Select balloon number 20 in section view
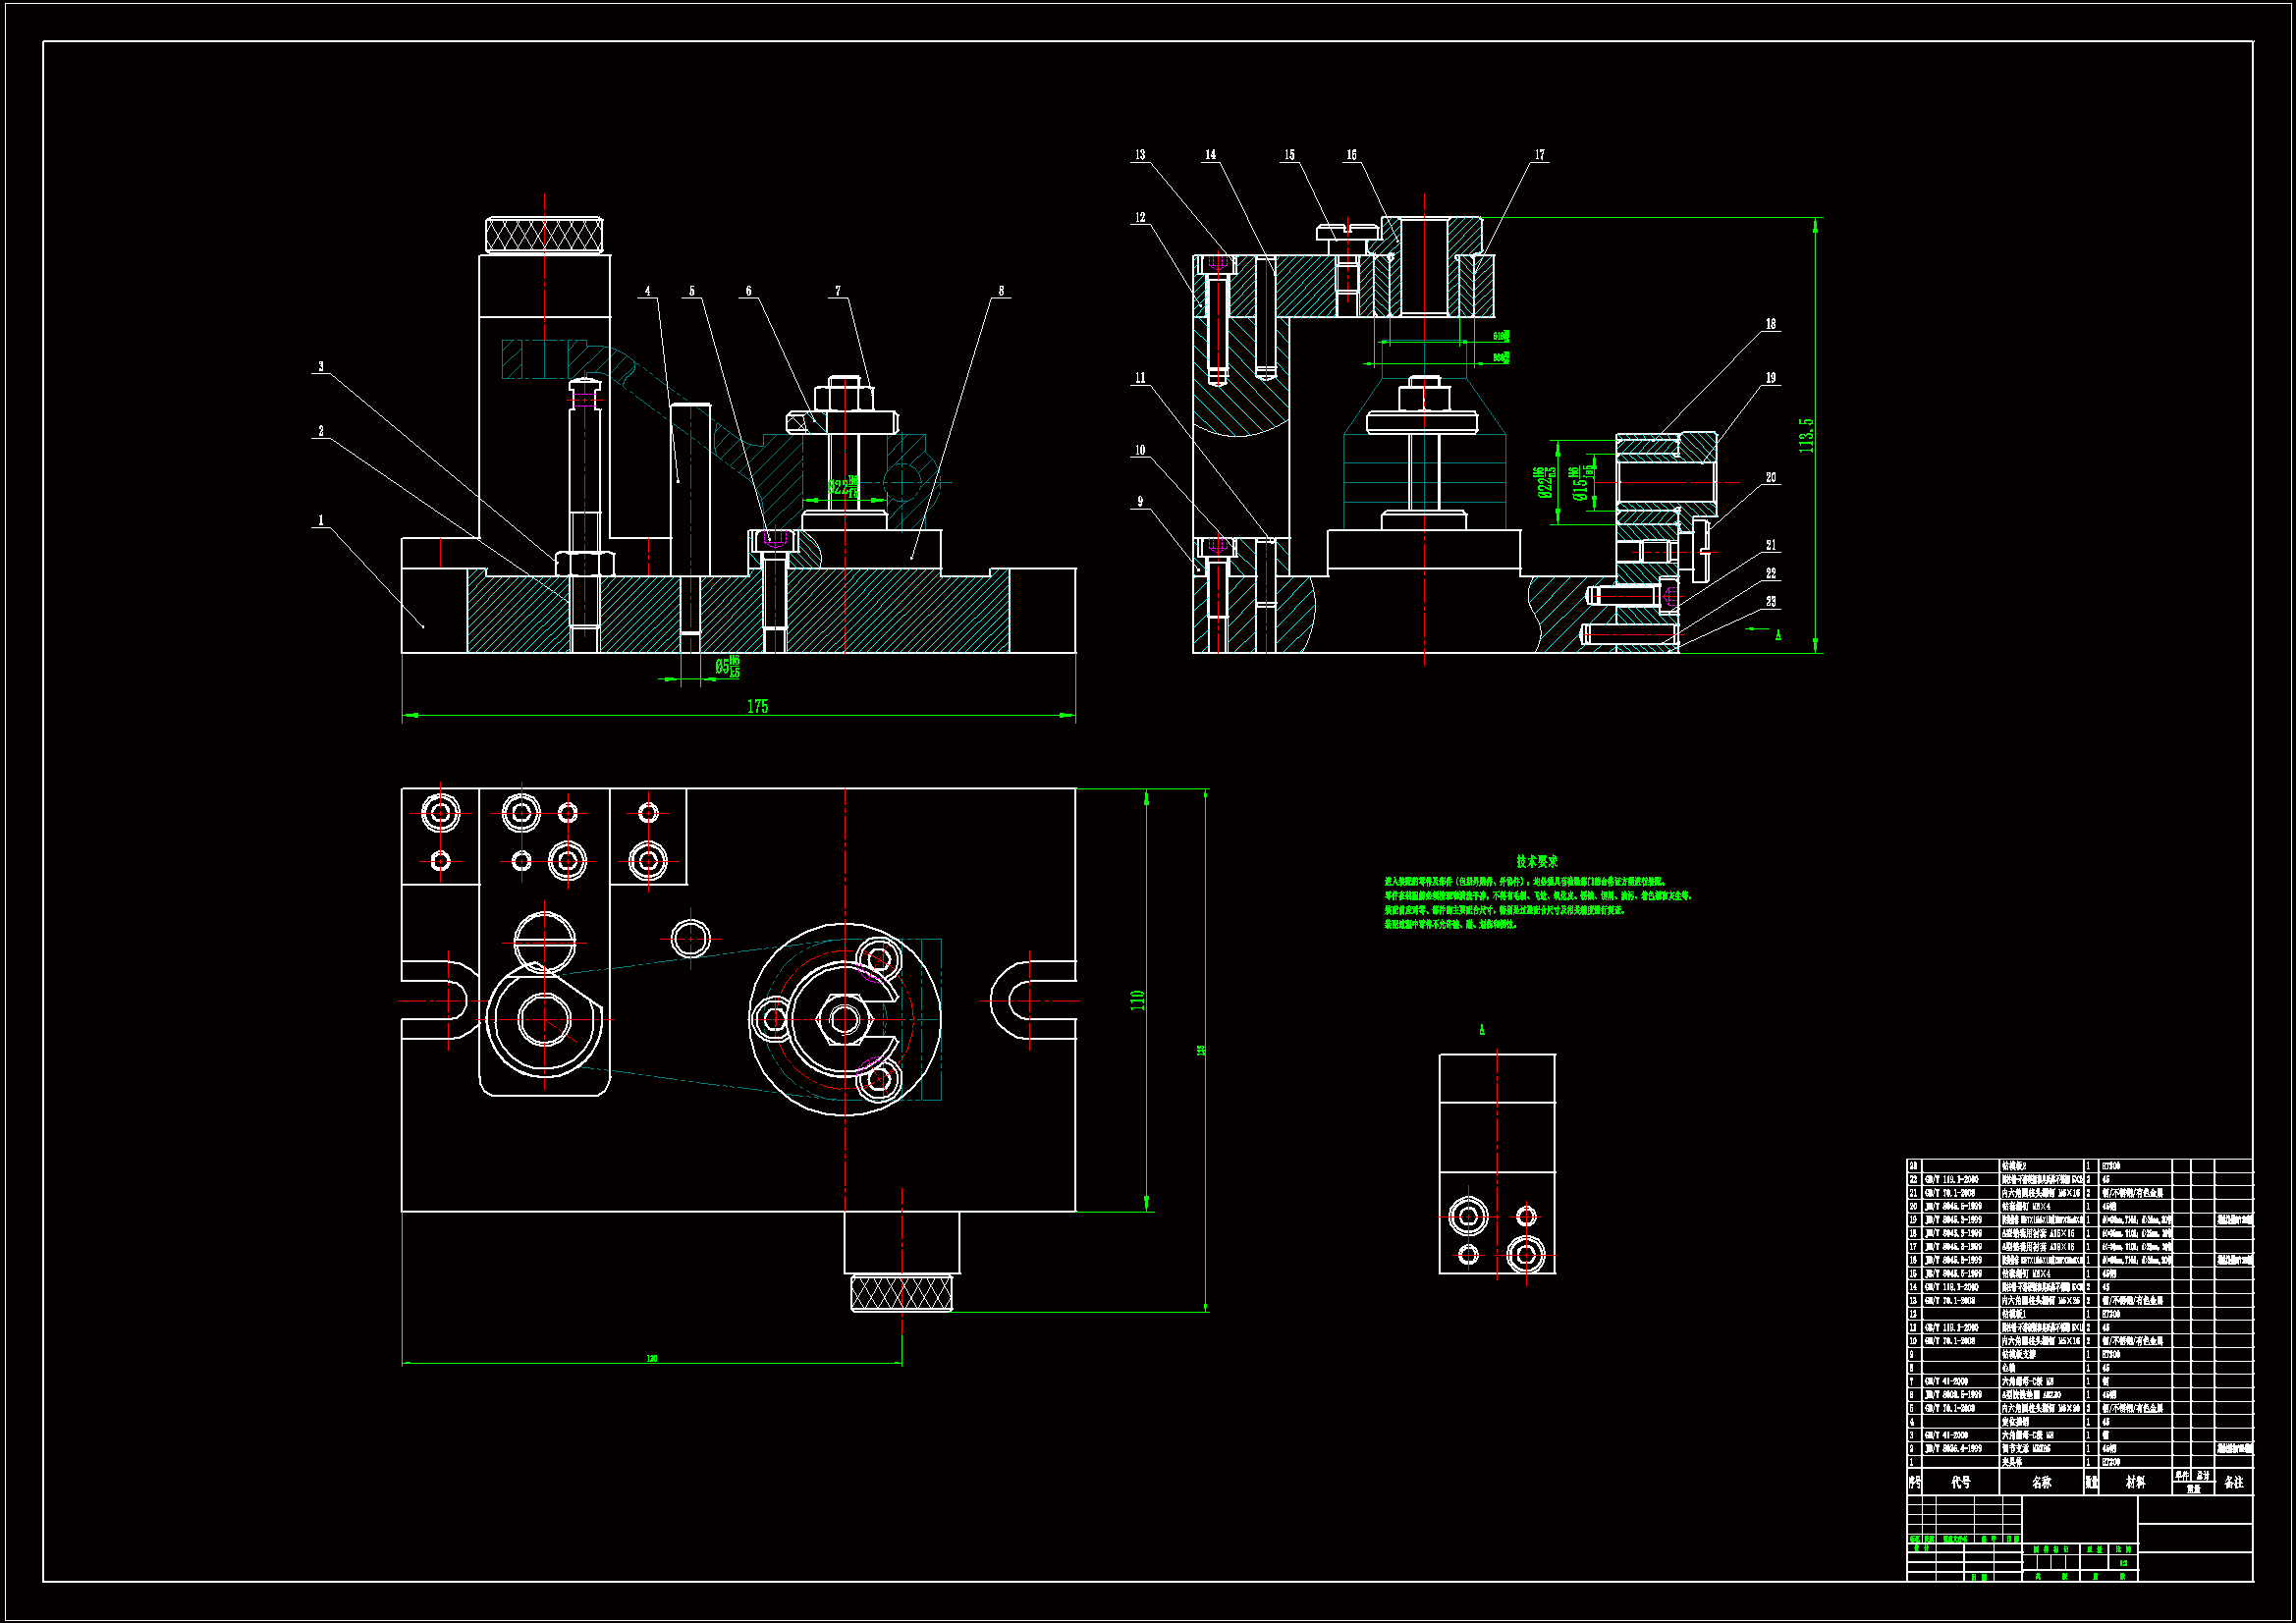The height and width of the screenshot is (1623, 2296). point(1771,478)
